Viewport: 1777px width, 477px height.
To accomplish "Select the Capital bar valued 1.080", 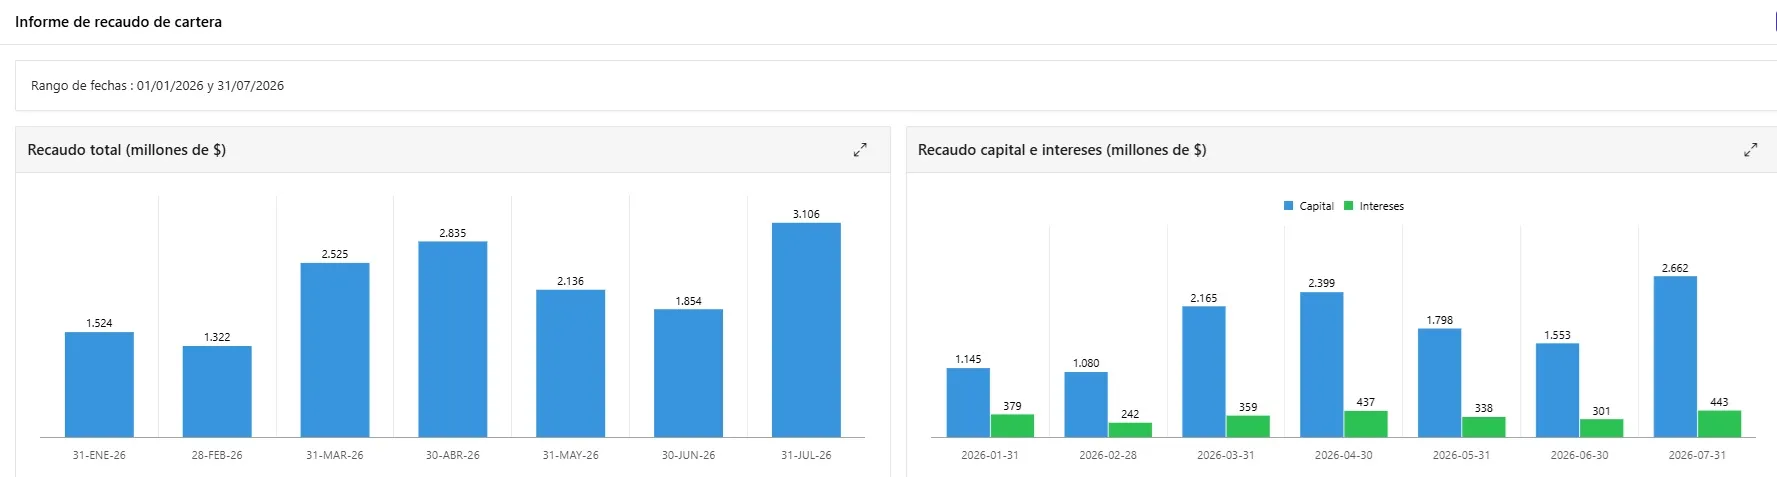I will click(1086, 405).
